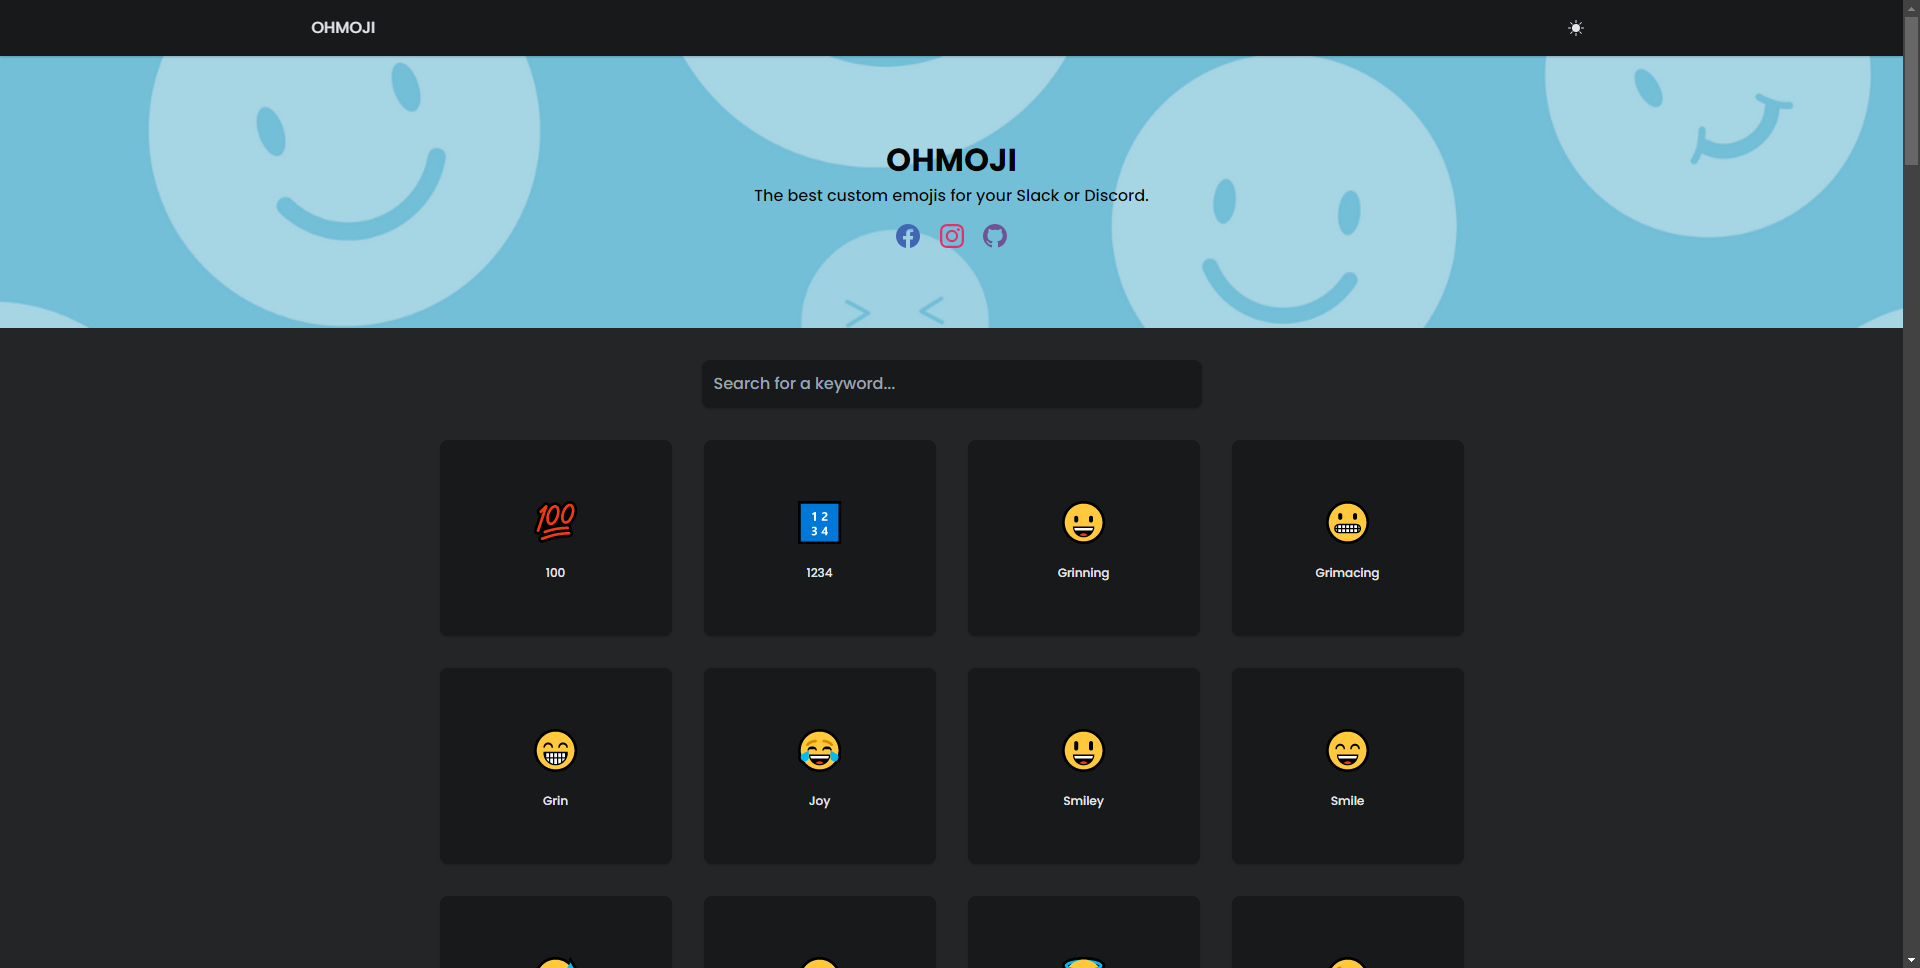
Task: Open the GitHub social icon
Action: coord(995,236)
